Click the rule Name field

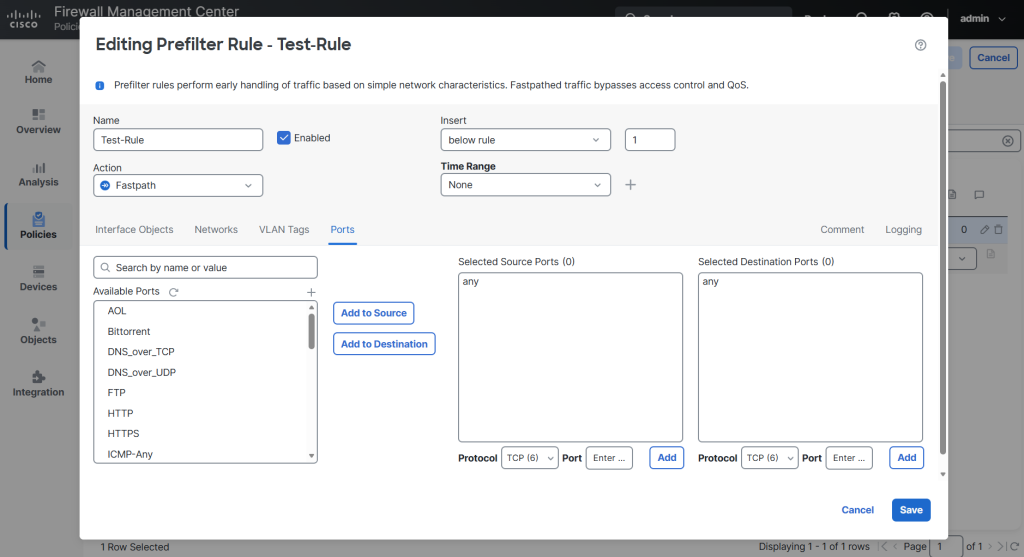coord(178,140)
